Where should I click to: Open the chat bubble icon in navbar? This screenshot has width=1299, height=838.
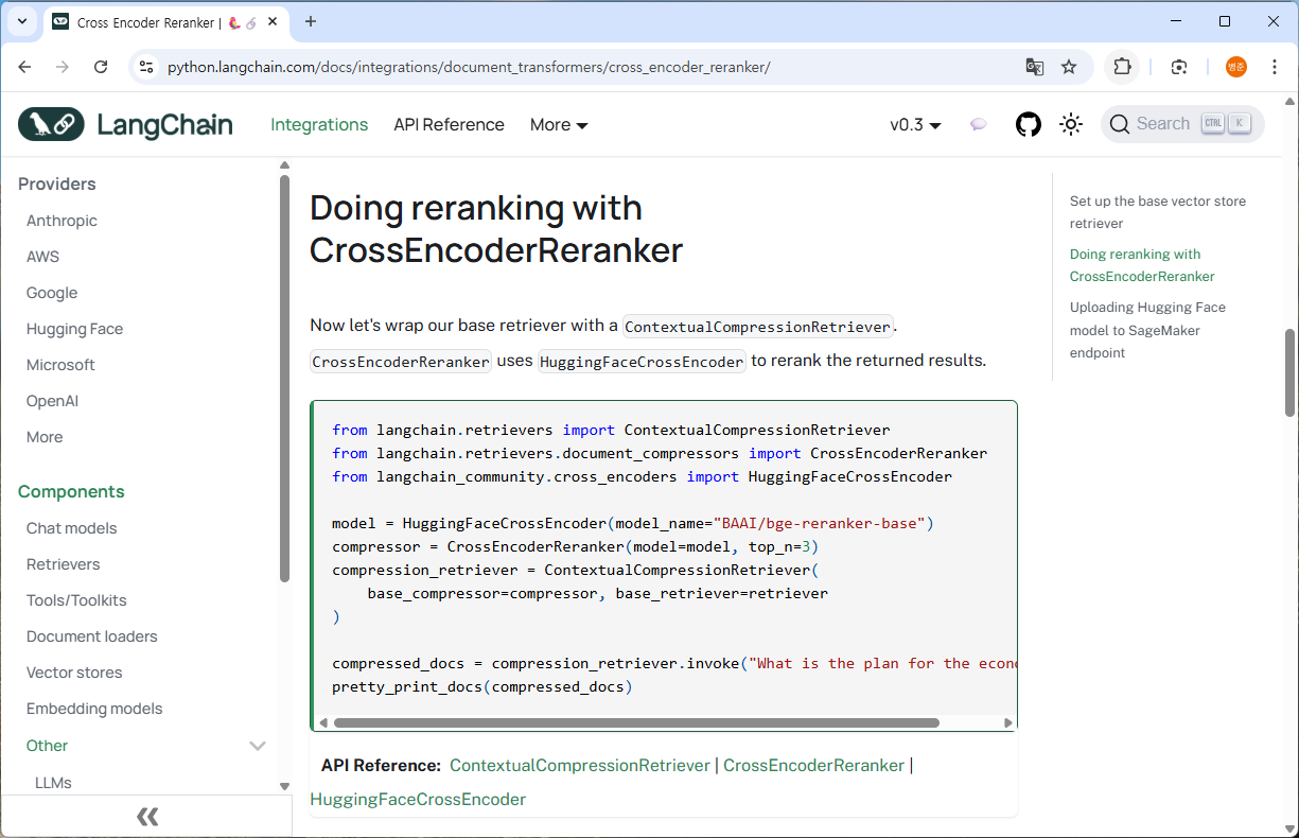978,124
